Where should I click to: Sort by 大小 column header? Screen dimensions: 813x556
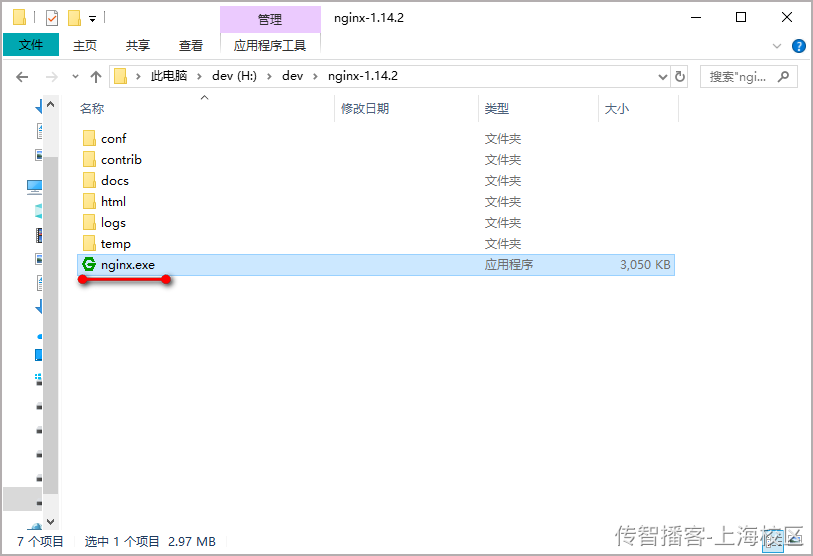616,108
